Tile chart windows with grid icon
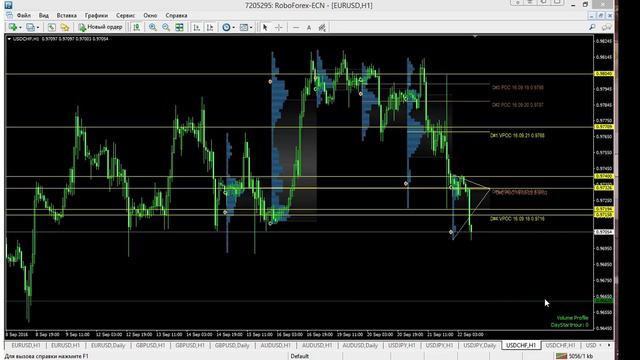 [x=179, y=27]
